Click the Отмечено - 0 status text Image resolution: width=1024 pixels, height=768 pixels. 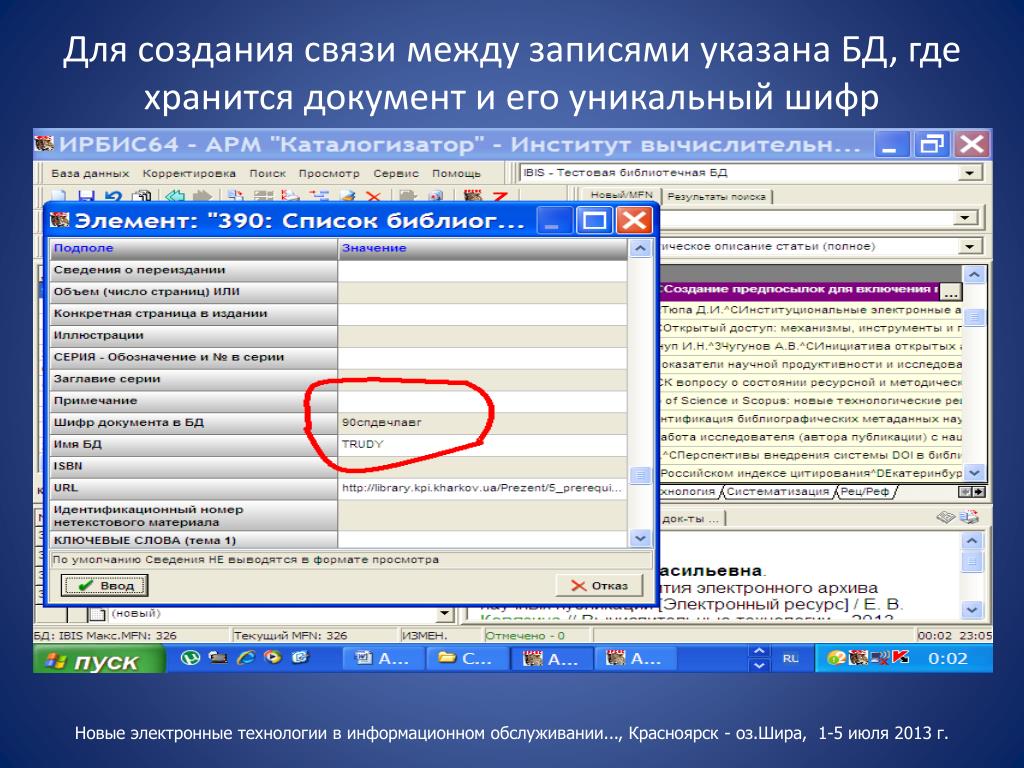tap(525, 635)
